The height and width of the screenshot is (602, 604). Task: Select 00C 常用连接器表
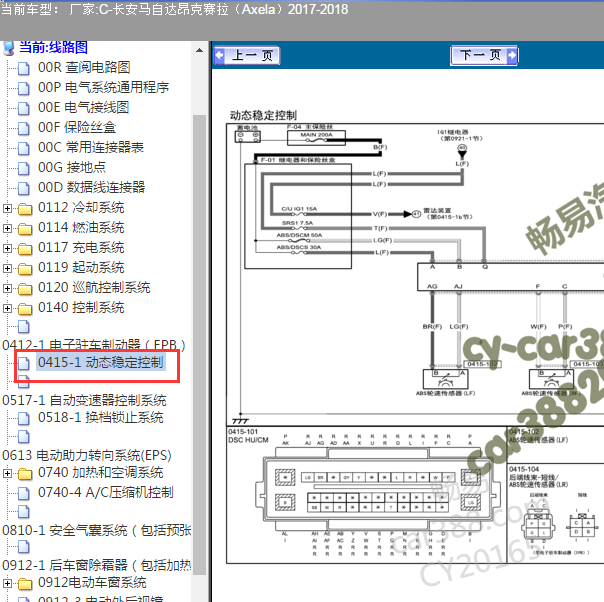click(x=91, y=148)
